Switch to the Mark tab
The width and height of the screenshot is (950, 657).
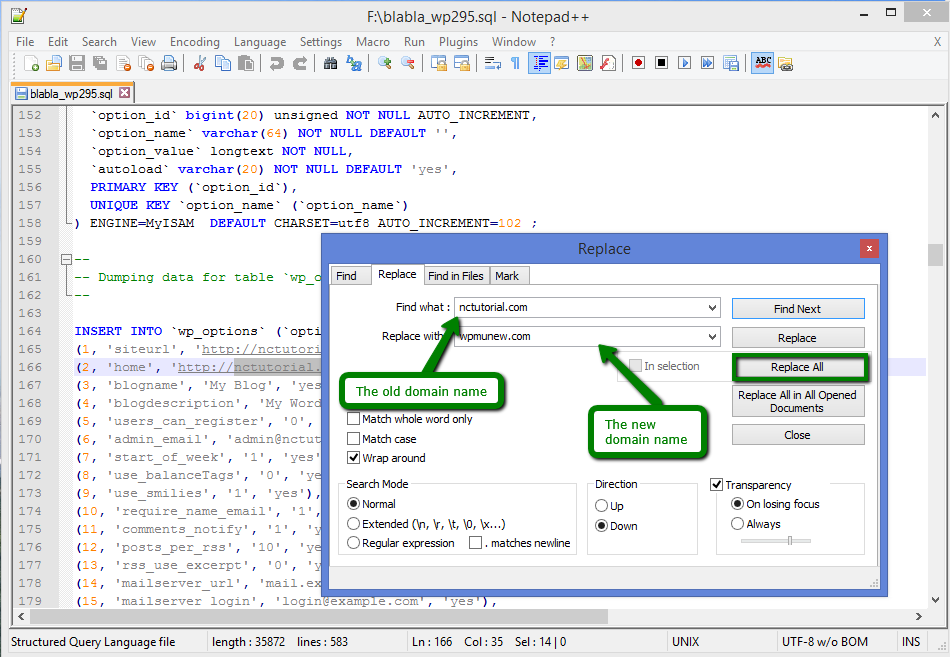coord(508,276)
